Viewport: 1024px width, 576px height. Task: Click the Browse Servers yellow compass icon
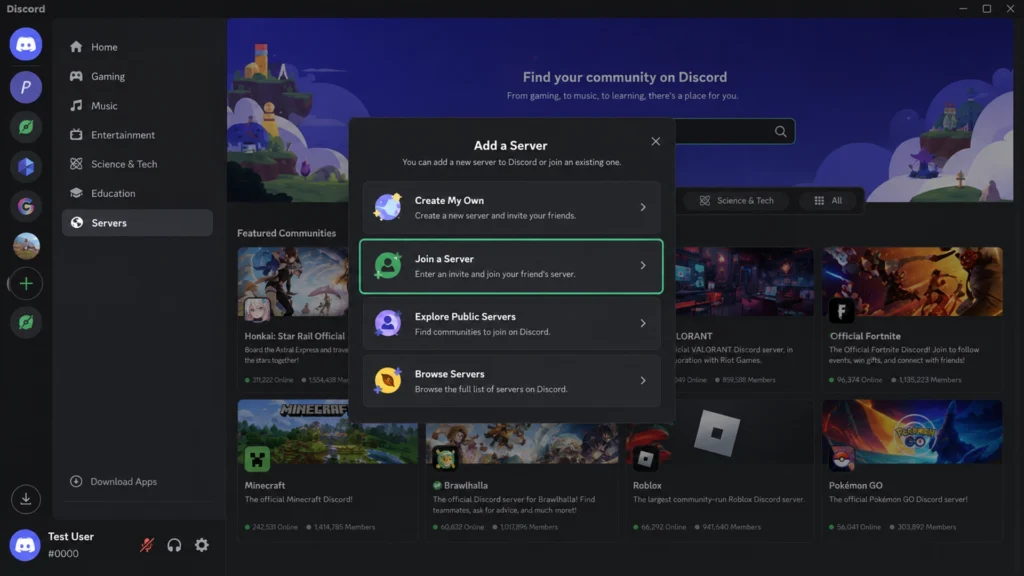[387, 380]
